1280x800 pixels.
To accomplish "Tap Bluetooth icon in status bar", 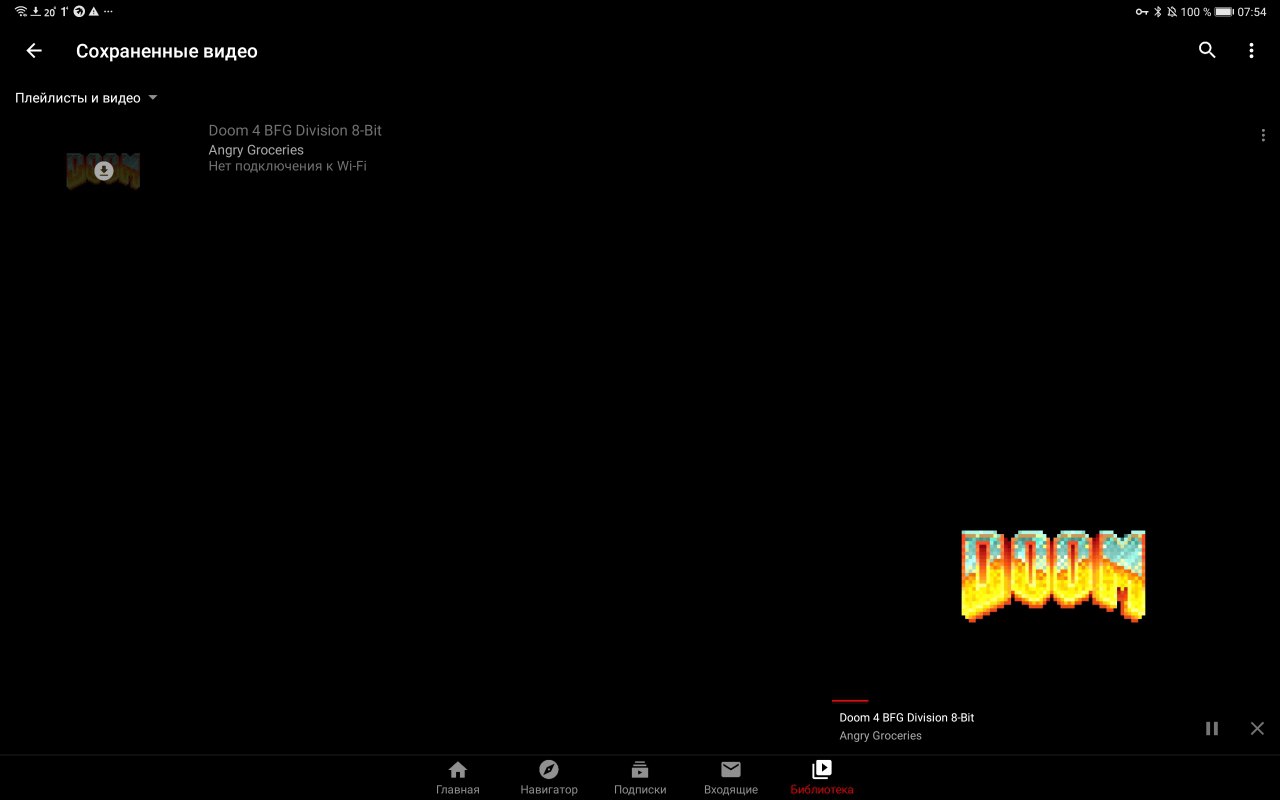I will [x=1157, y=12].
